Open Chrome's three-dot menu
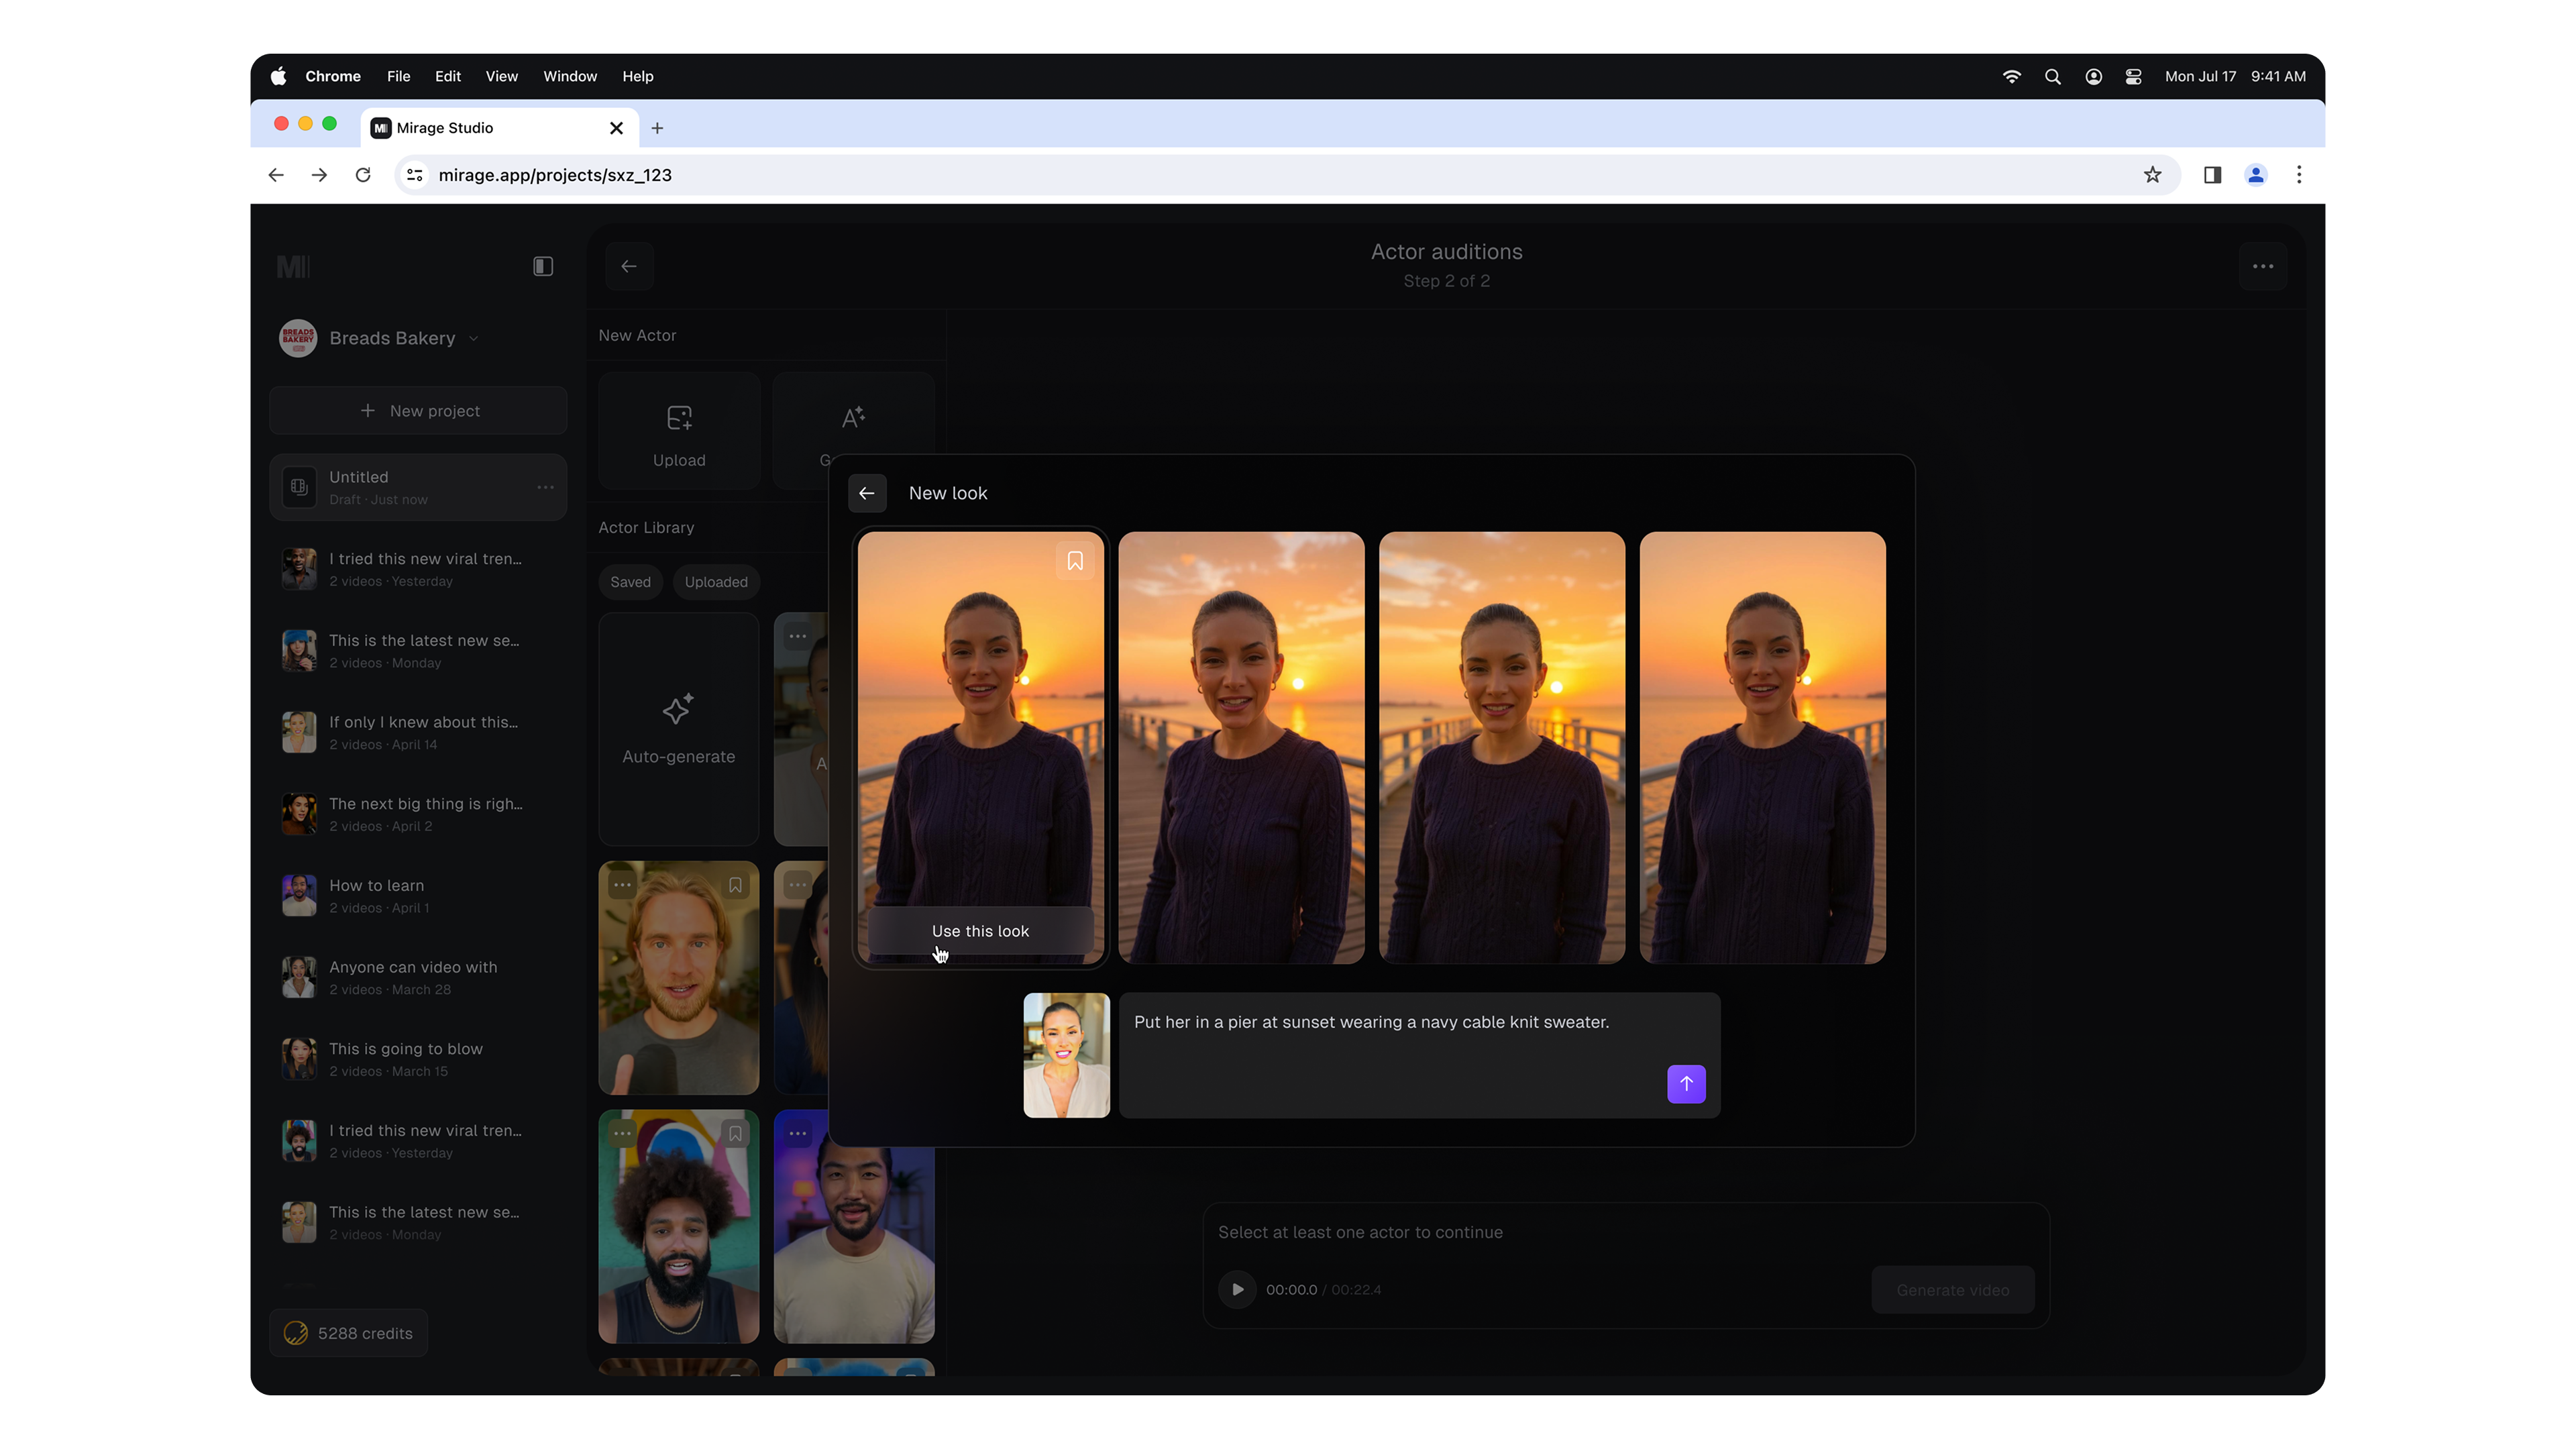The width and height of the screenshot is (2576, 1449). click(x=2298, y=175)
